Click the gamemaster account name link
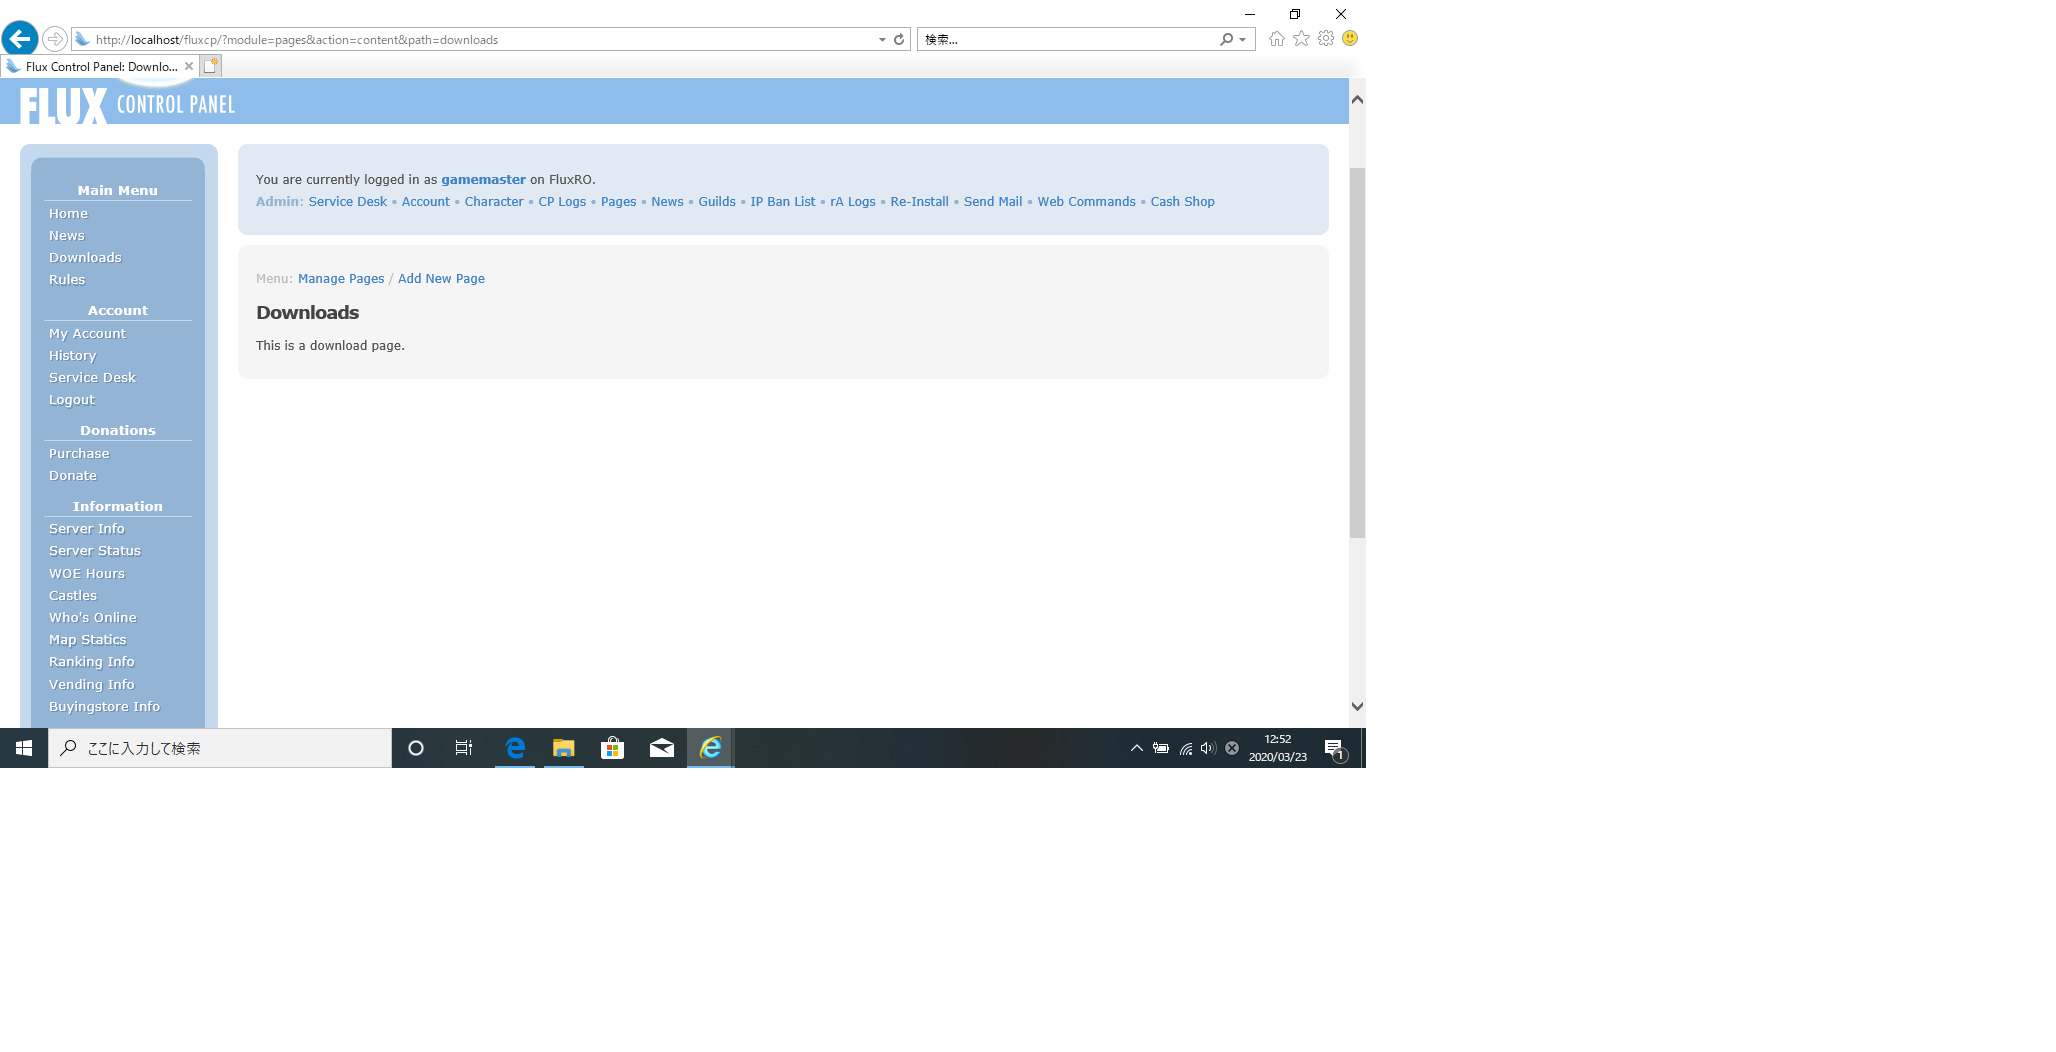 click(483, 180)
